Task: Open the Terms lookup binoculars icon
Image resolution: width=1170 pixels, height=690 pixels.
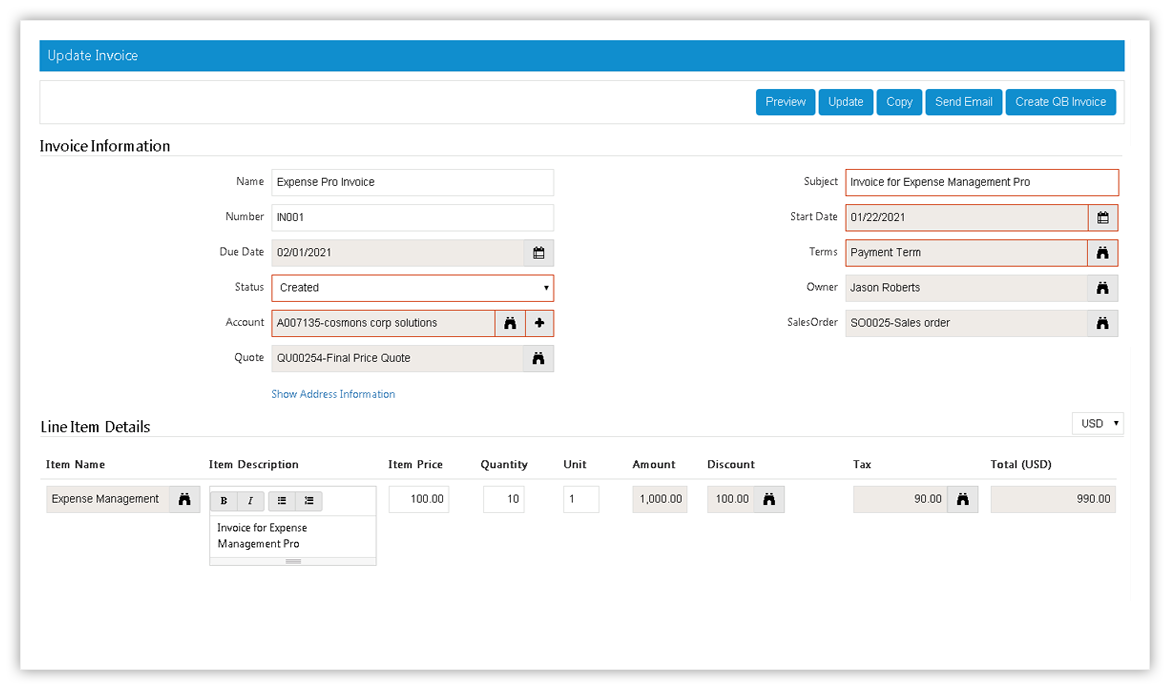Action: click(1102, 253)
